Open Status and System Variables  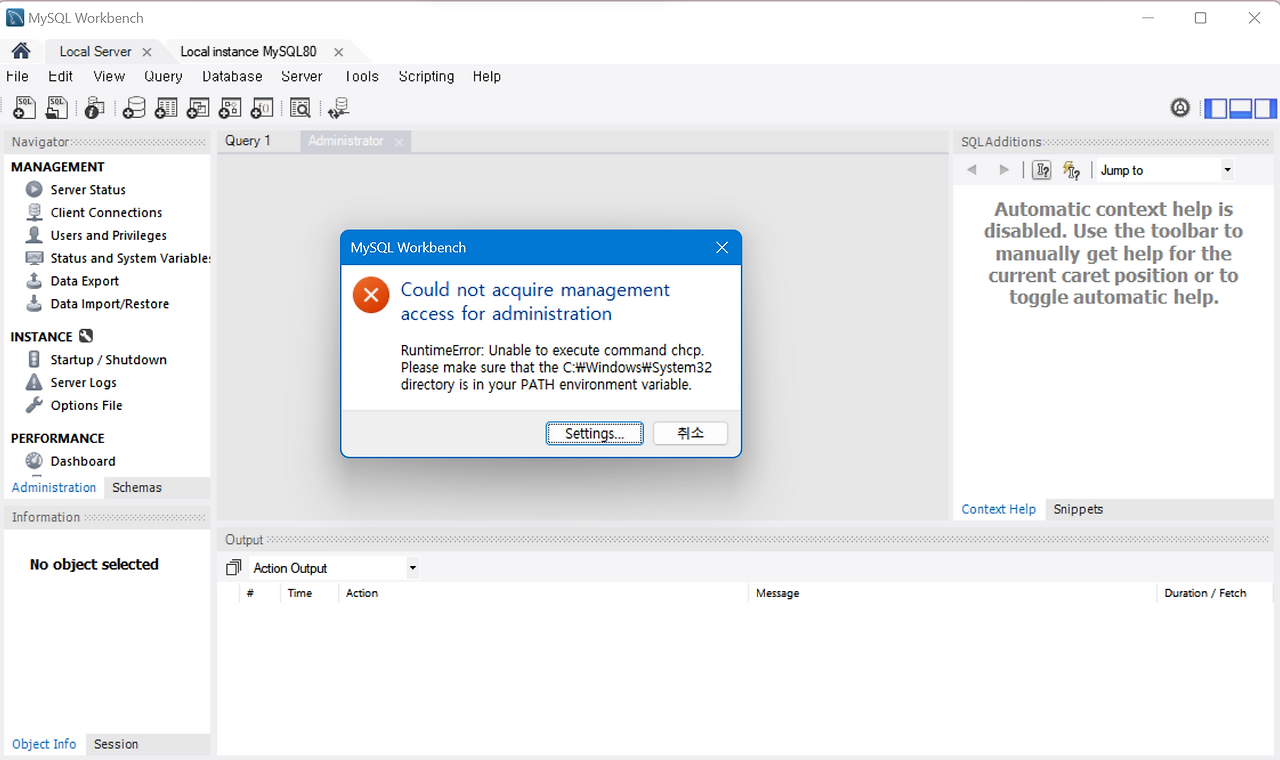[130, 259]
